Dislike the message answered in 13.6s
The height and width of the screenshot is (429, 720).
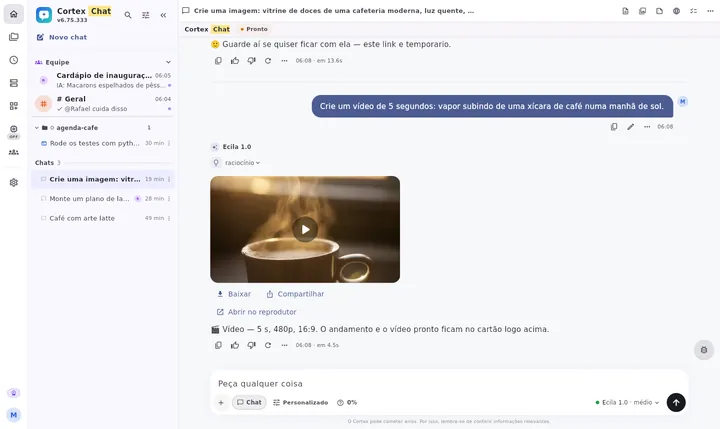click(252, 61)
